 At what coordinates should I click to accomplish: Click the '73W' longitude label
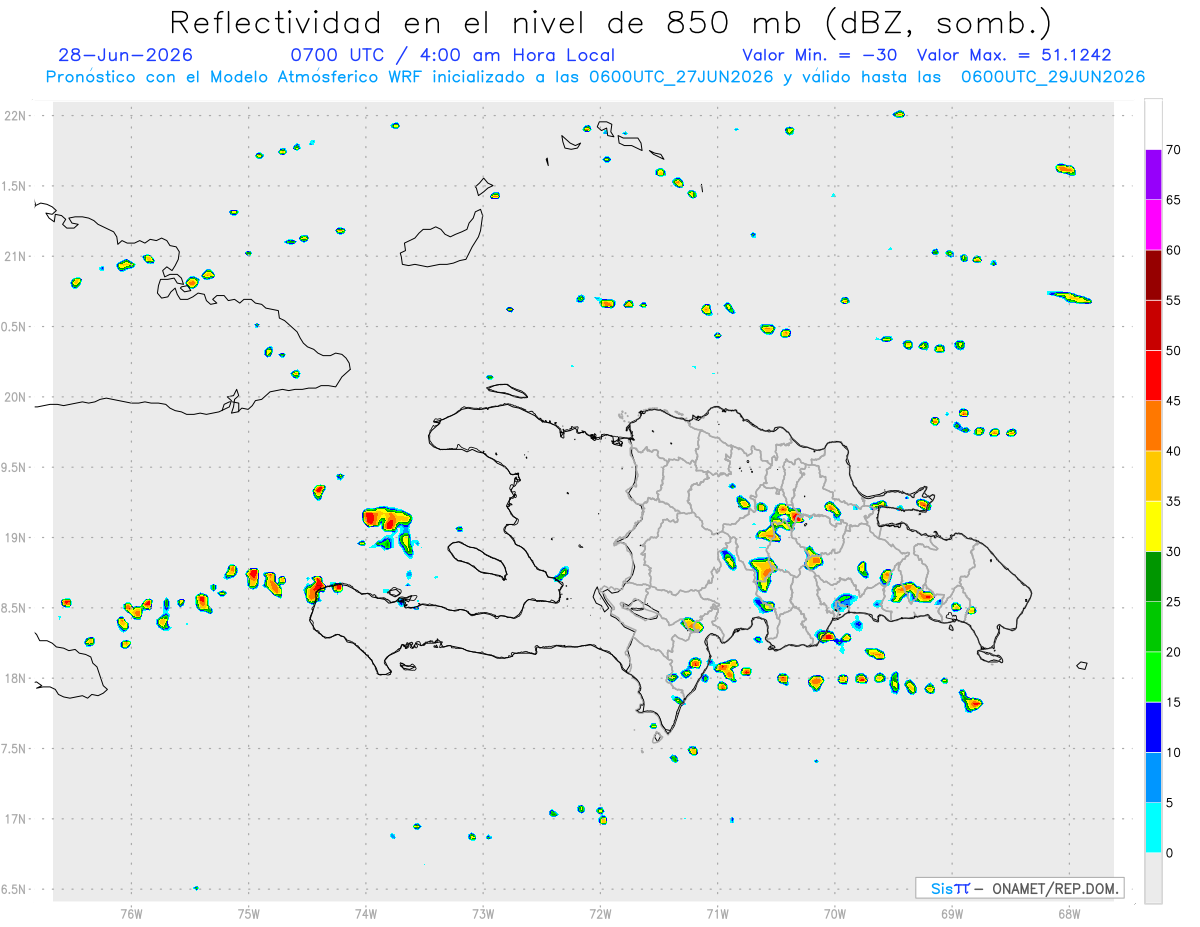483,912
